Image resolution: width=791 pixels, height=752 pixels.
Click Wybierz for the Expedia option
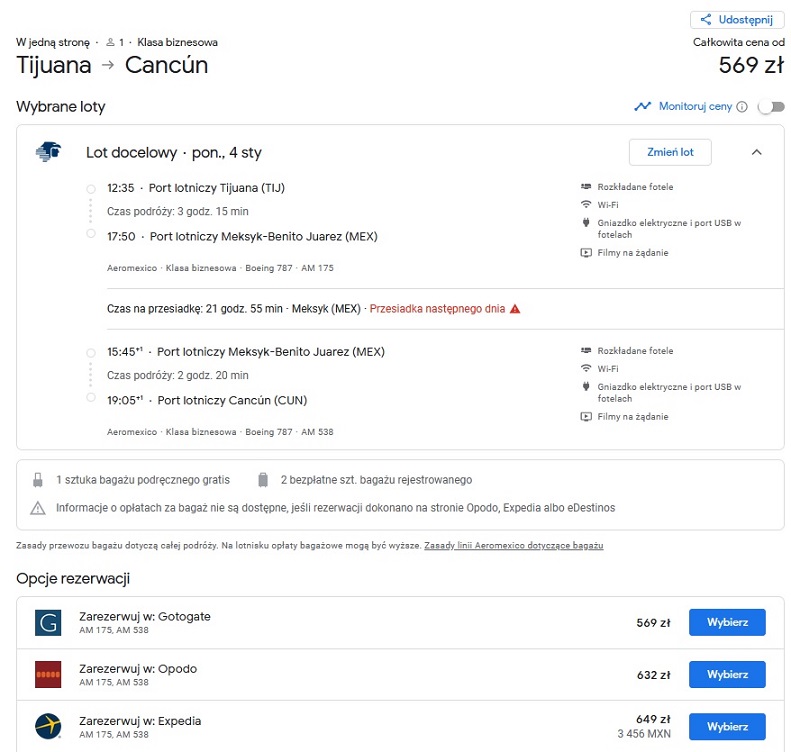[727, 727]
